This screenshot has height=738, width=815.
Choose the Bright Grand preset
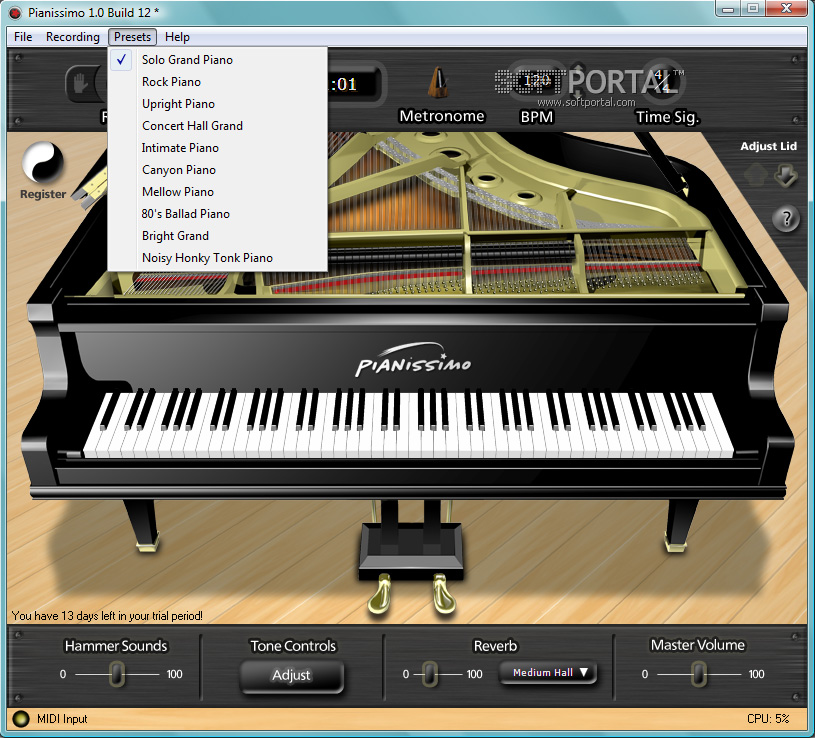(x=217, y=236)
